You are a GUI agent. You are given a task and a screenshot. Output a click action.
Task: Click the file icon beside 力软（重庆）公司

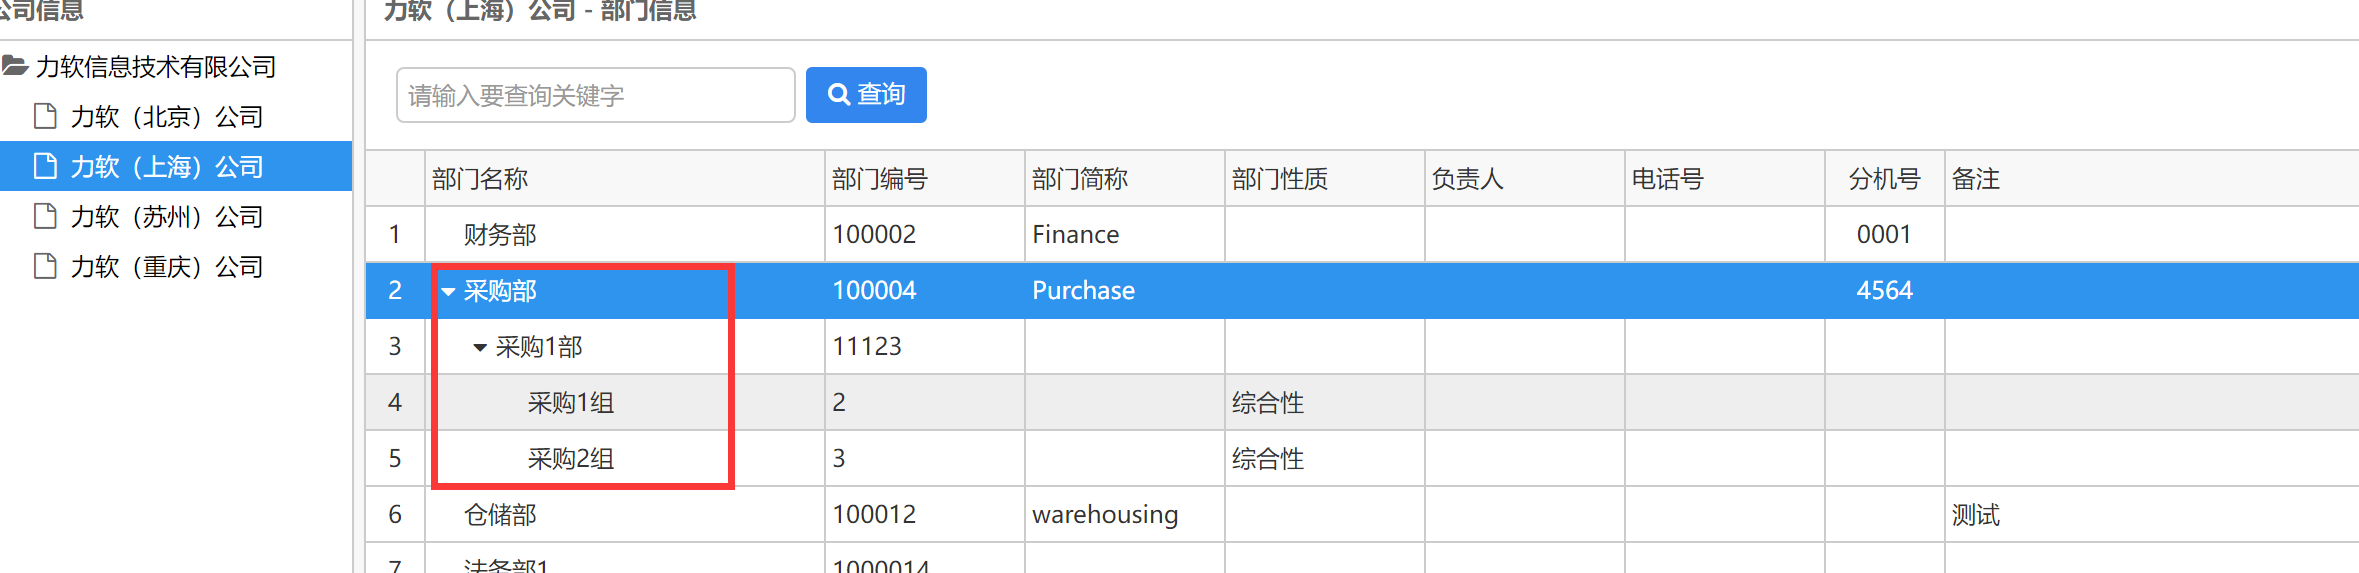pyautogui.click(x=45, y=266)
